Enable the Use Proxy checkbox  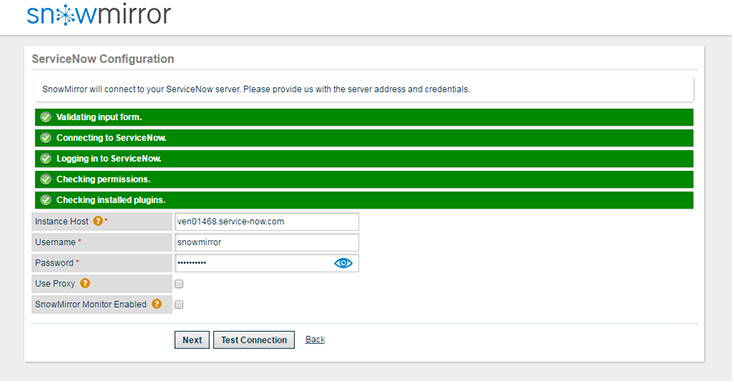tap(179, 284)
